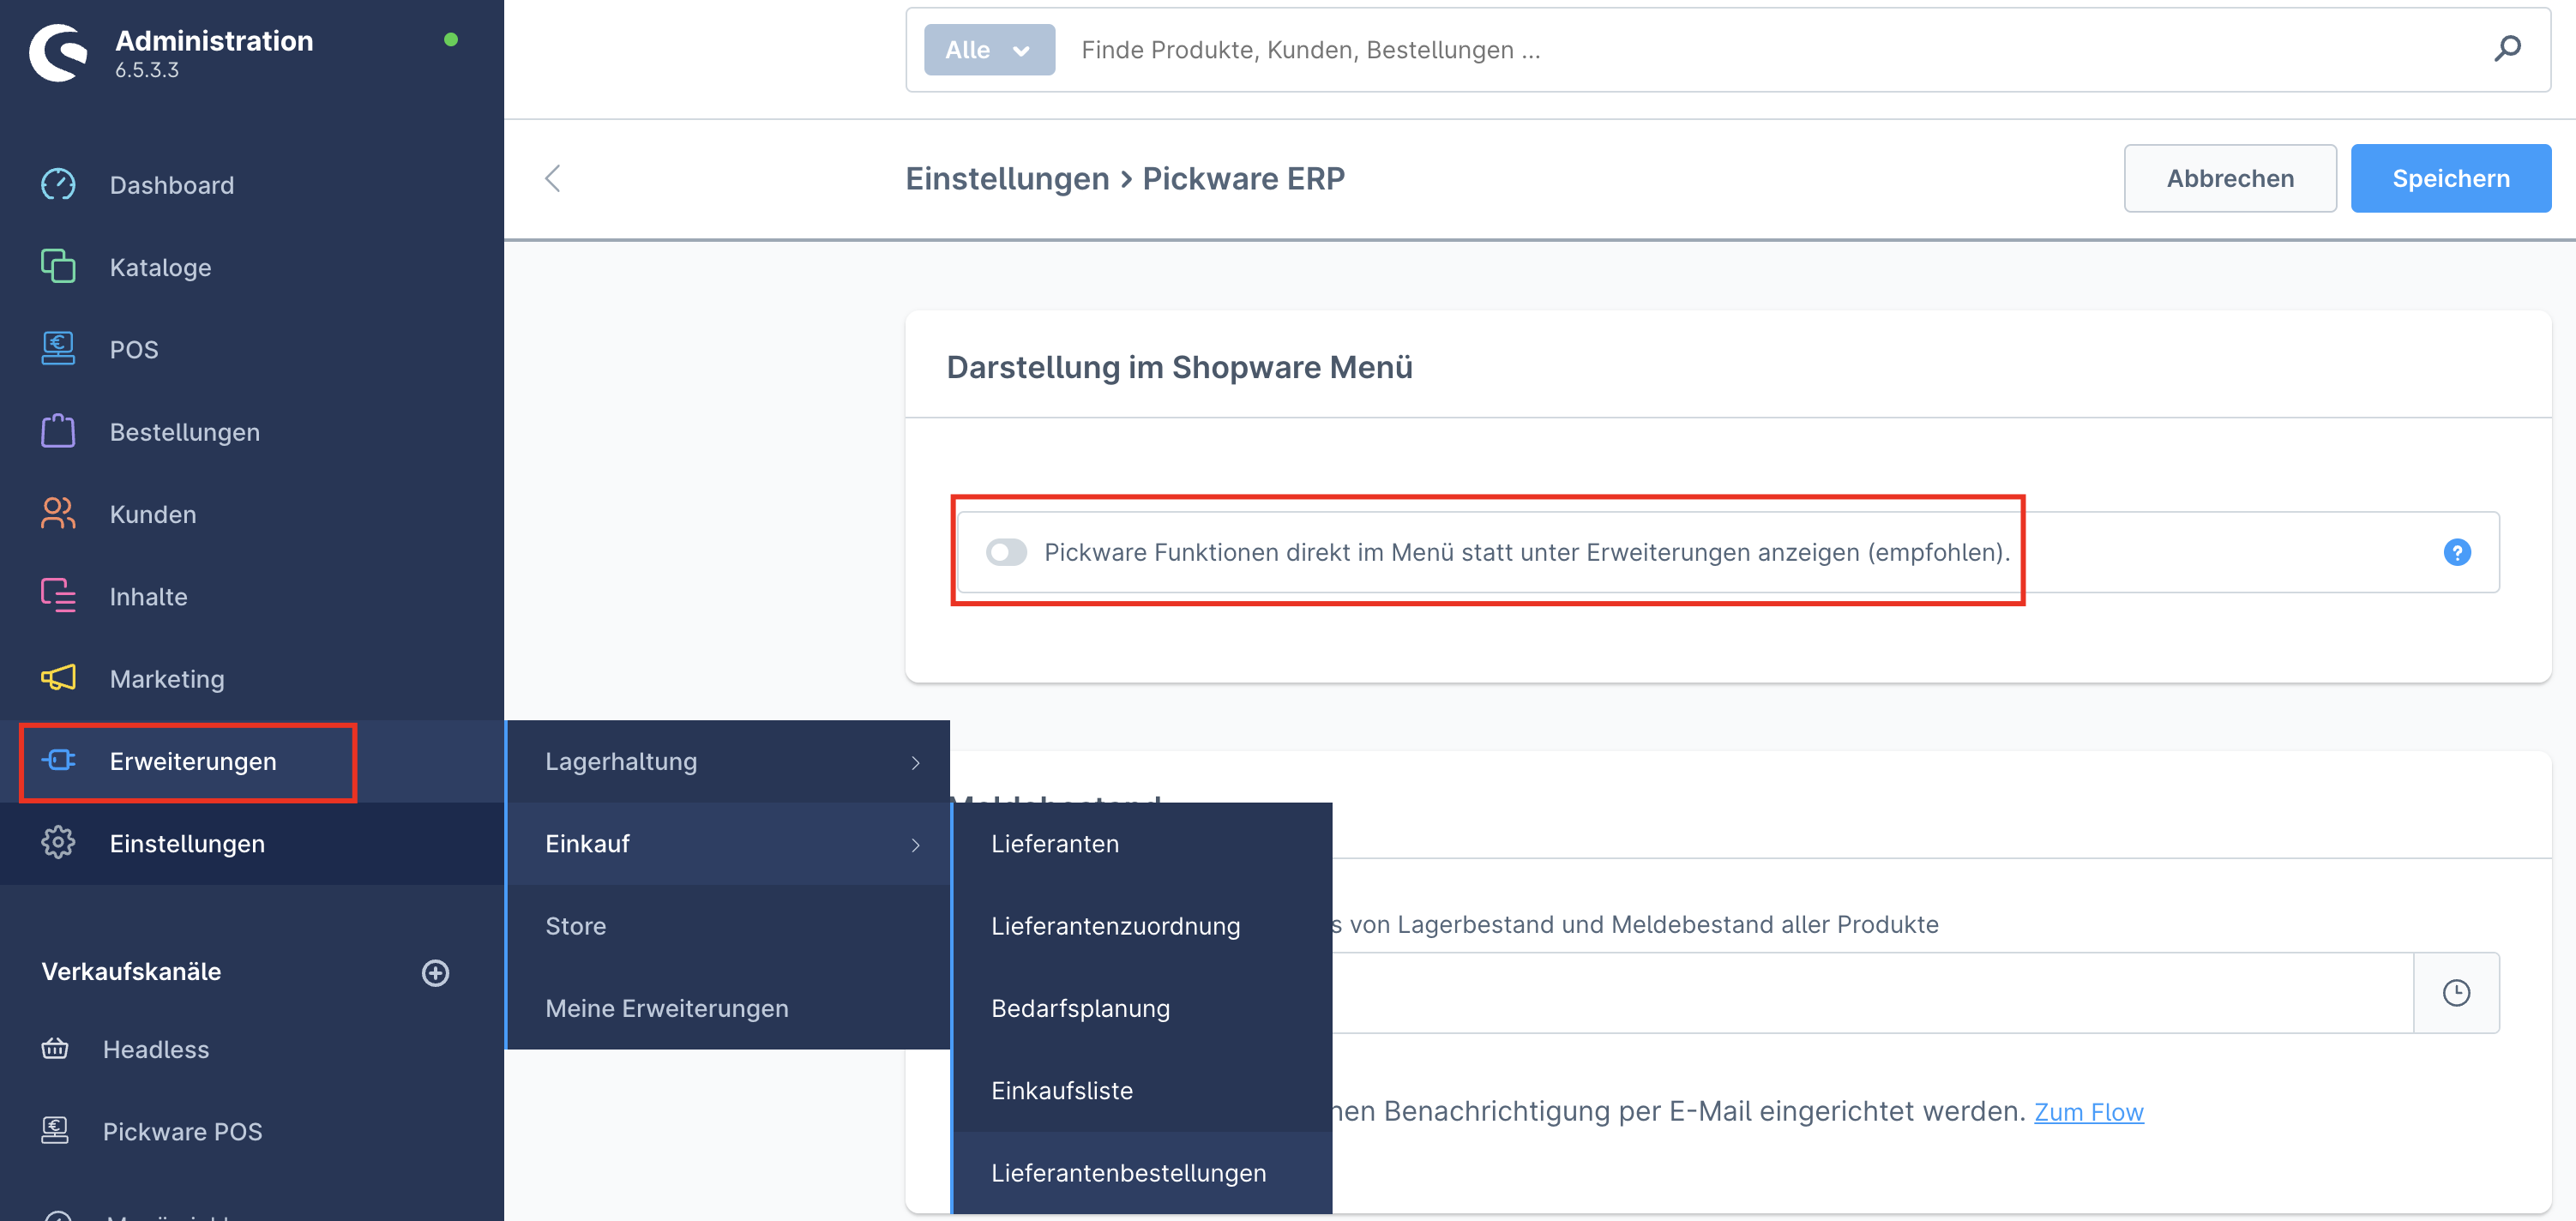Expand the Einkauf submenu chevron
The image size is (2576, 1221).
pos(915,845)
